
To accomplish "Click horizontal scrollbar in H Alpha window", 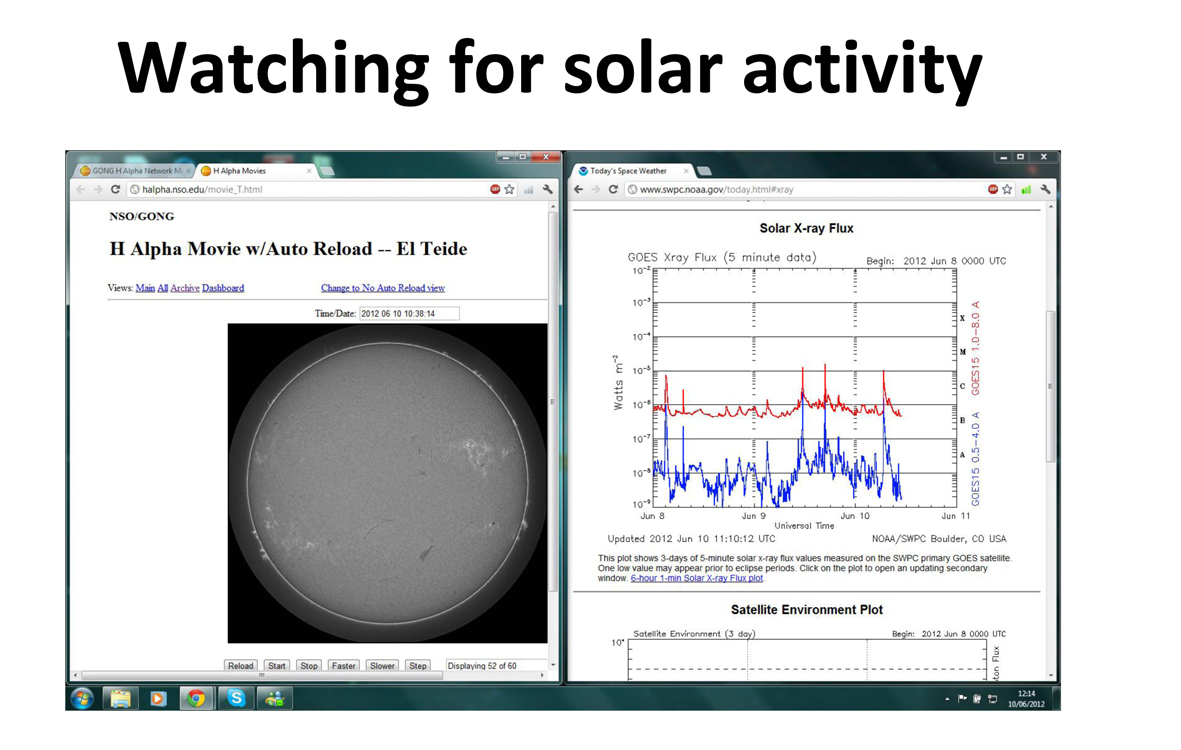I will 262,675.
